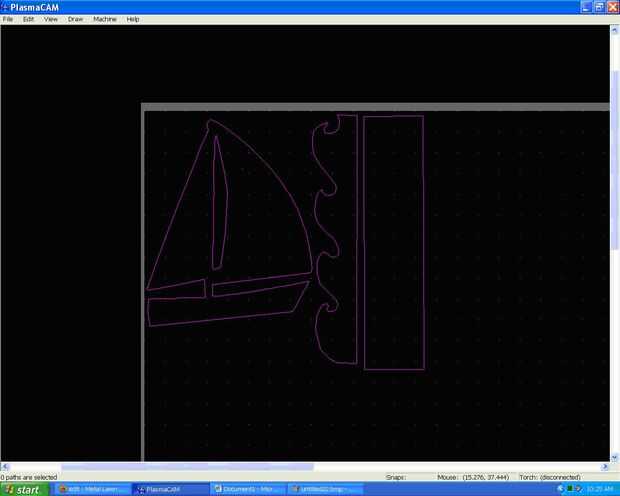Click the vertical scrollbar up arrow
620x496 pixels.
coord(614,30)
